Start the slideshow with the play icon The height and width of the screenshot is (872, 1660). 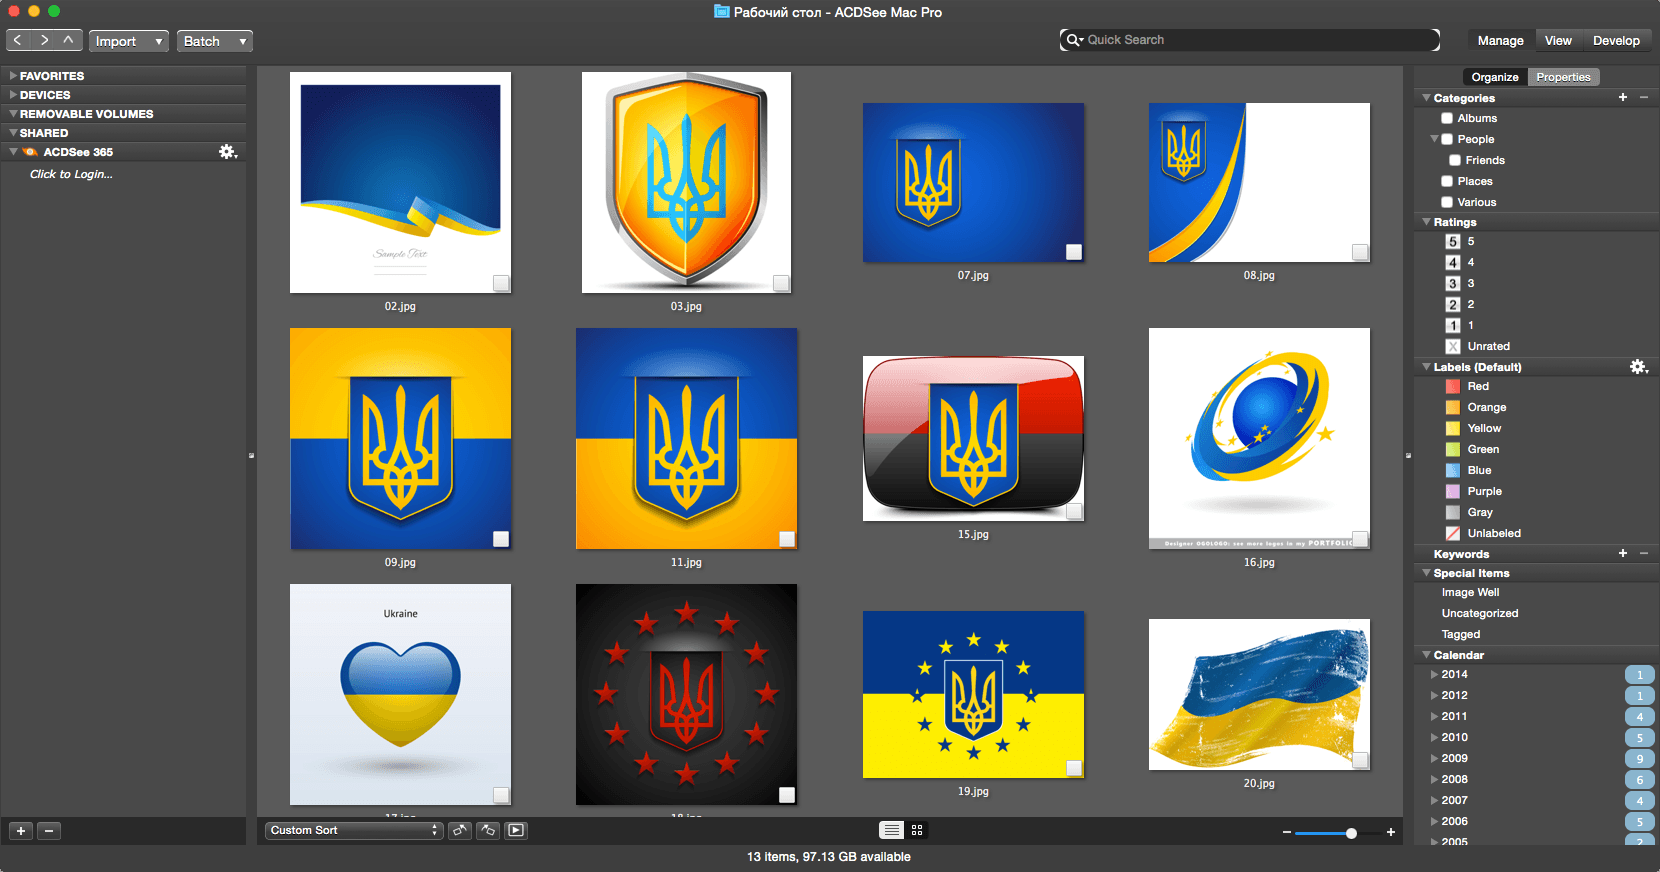(x=516, y=830)
